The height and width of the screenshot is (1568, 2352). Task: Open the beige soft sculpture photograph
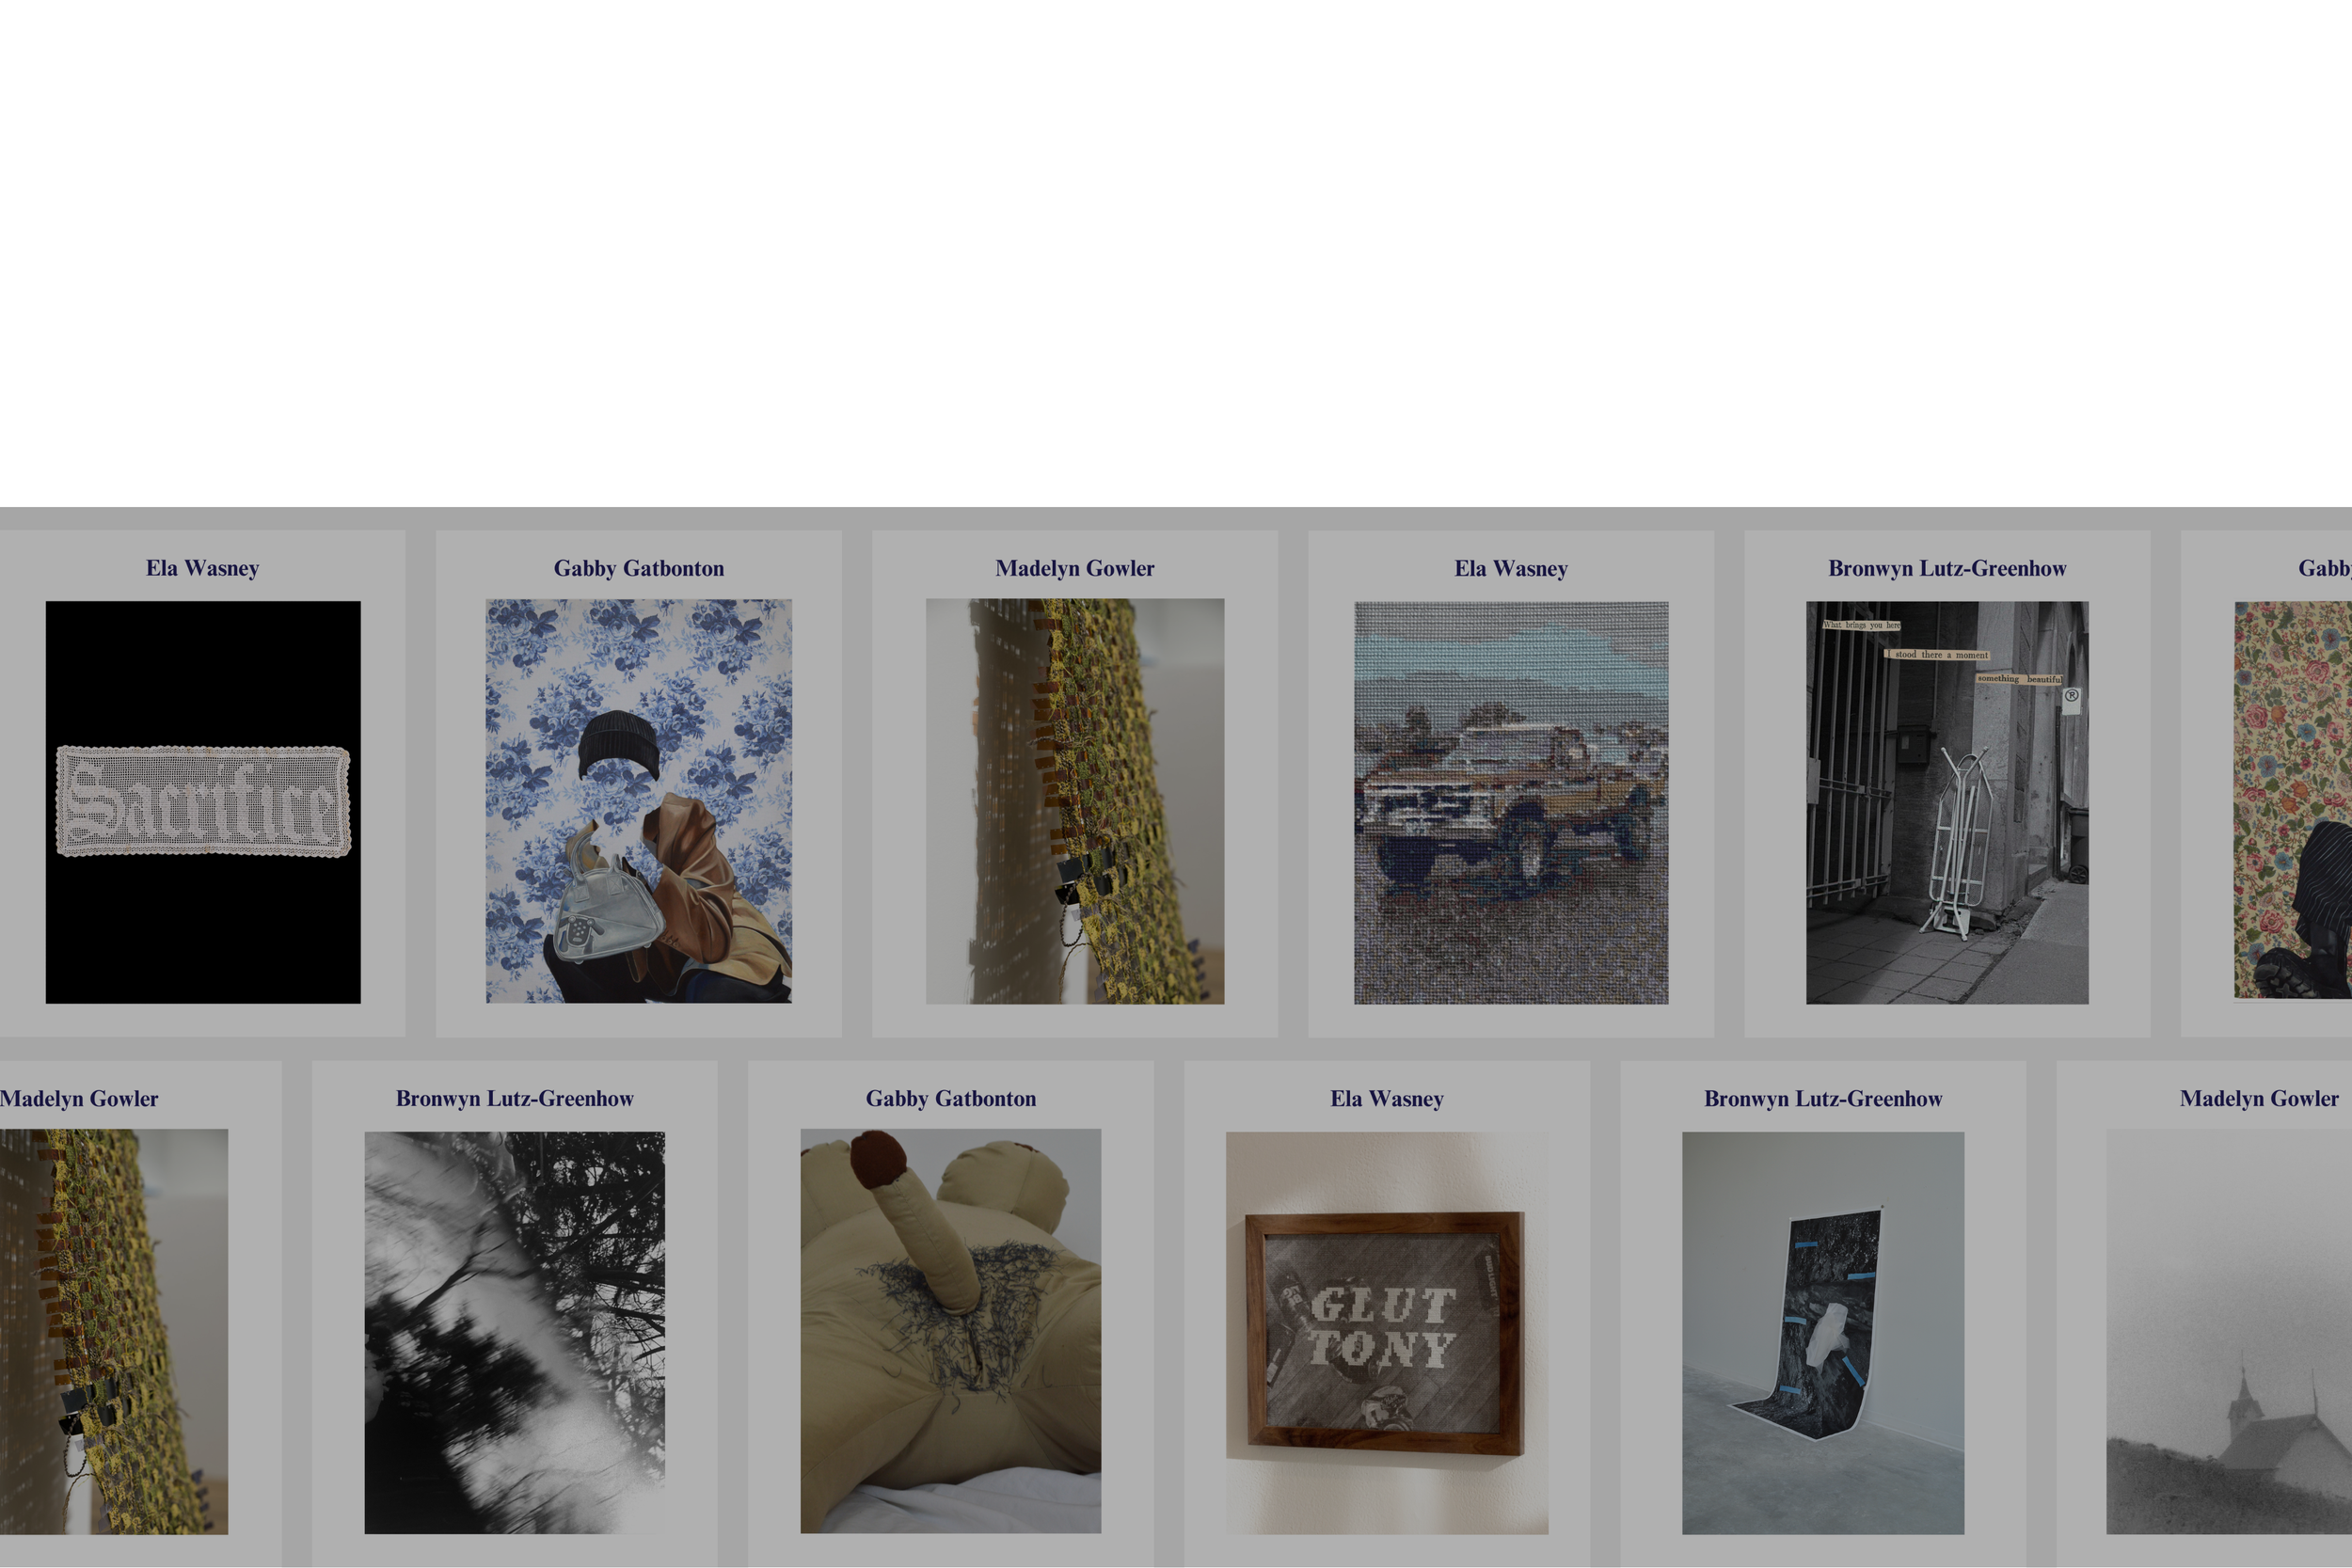coord(951,1331)
